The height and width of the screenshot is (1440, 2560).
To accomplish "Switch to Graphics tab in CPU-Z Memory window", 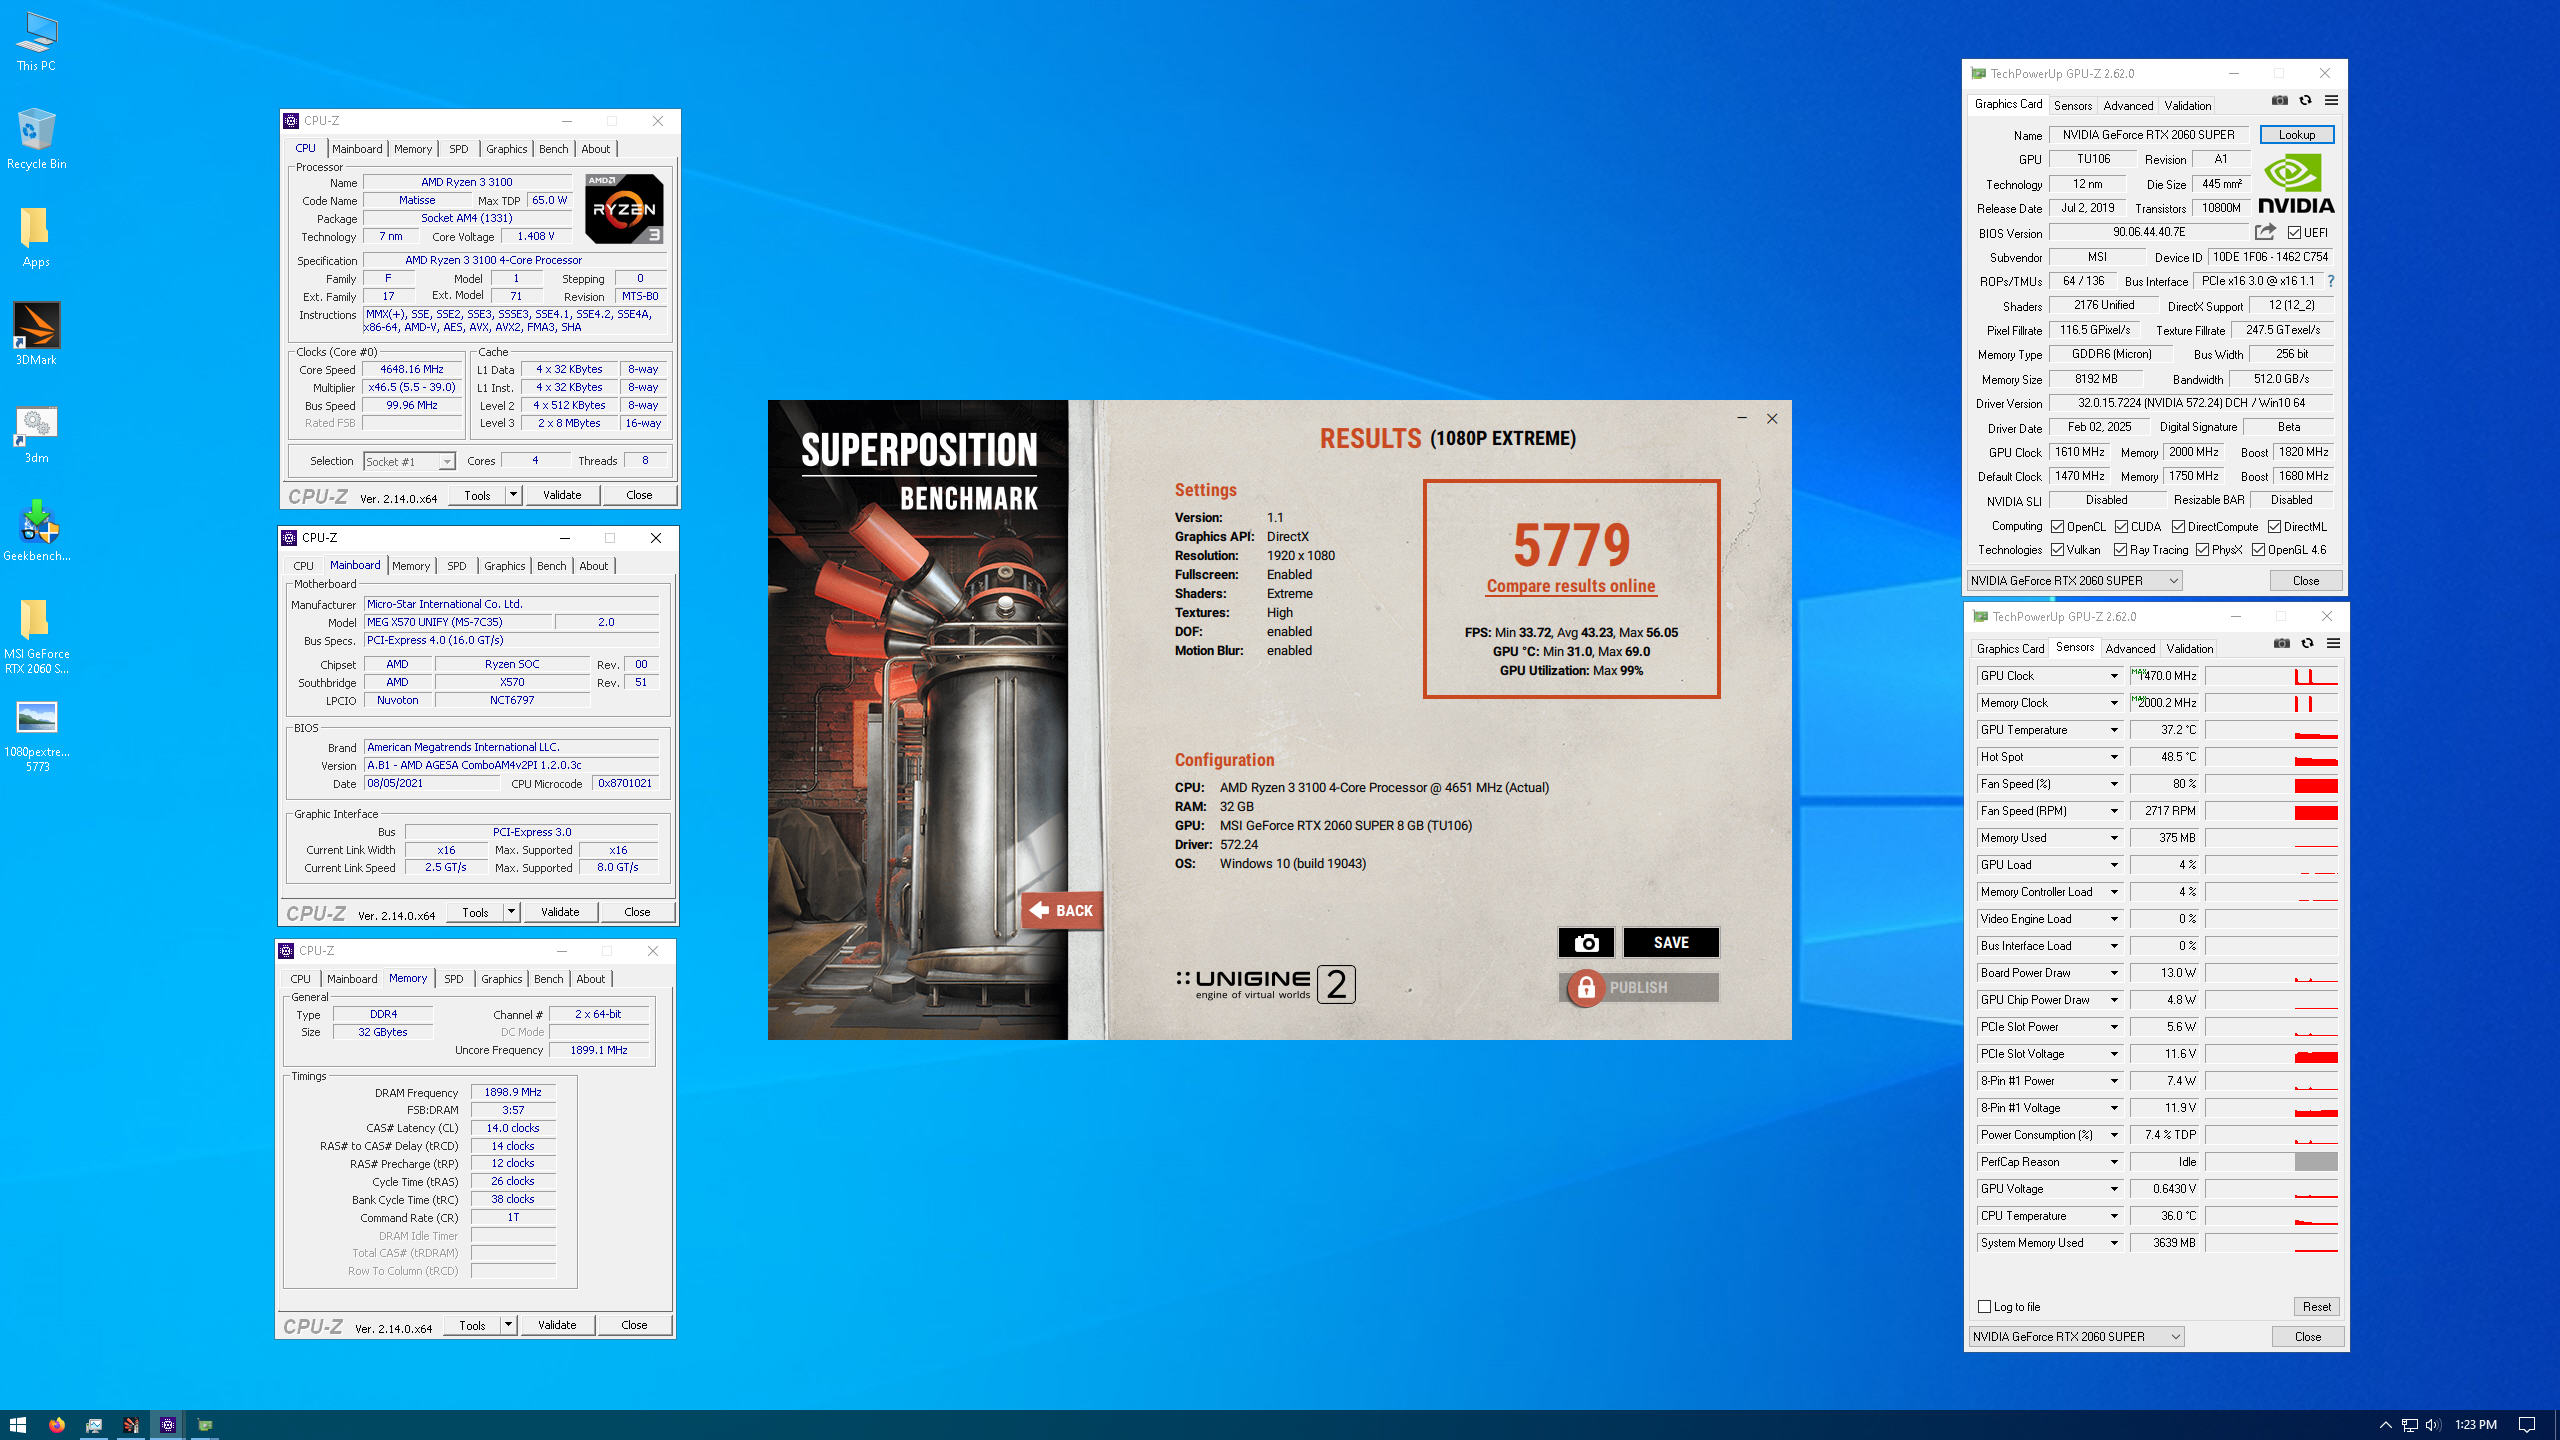I will (x=501, y=979).
